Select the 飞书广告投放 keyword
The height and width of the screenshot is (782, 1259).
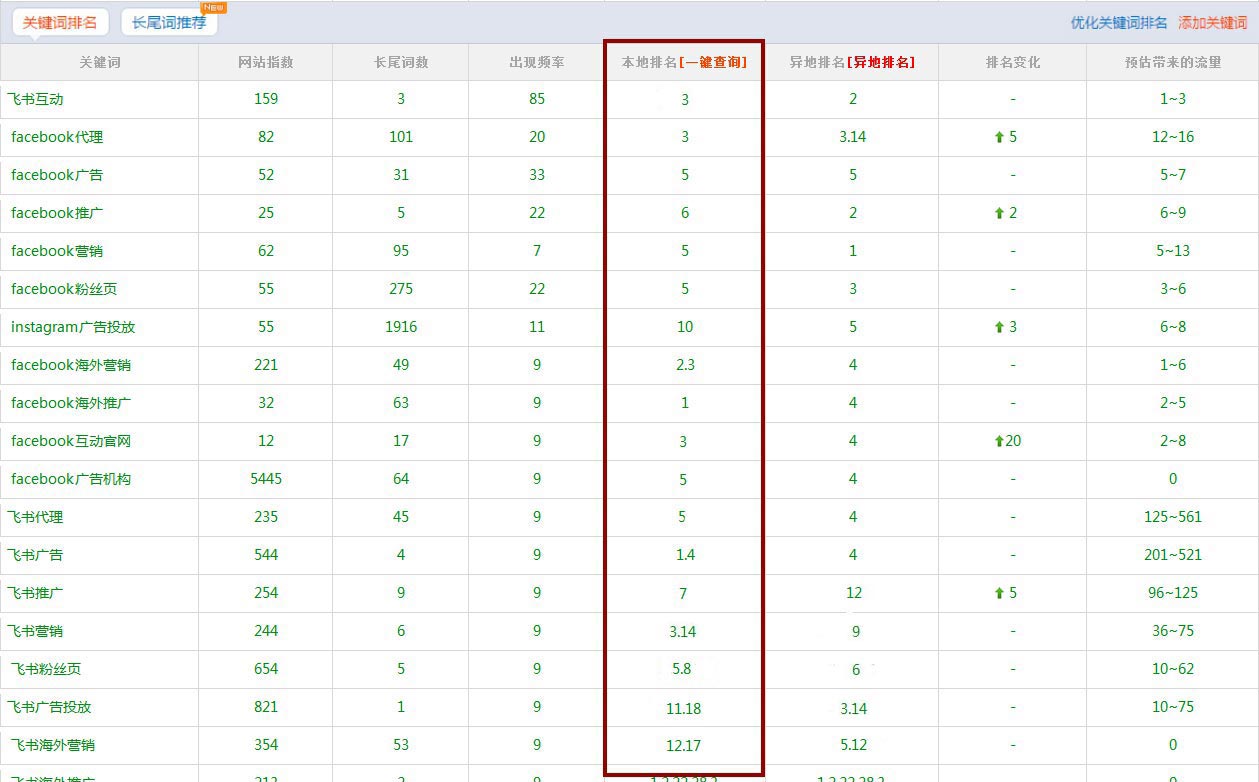(49, 707)
